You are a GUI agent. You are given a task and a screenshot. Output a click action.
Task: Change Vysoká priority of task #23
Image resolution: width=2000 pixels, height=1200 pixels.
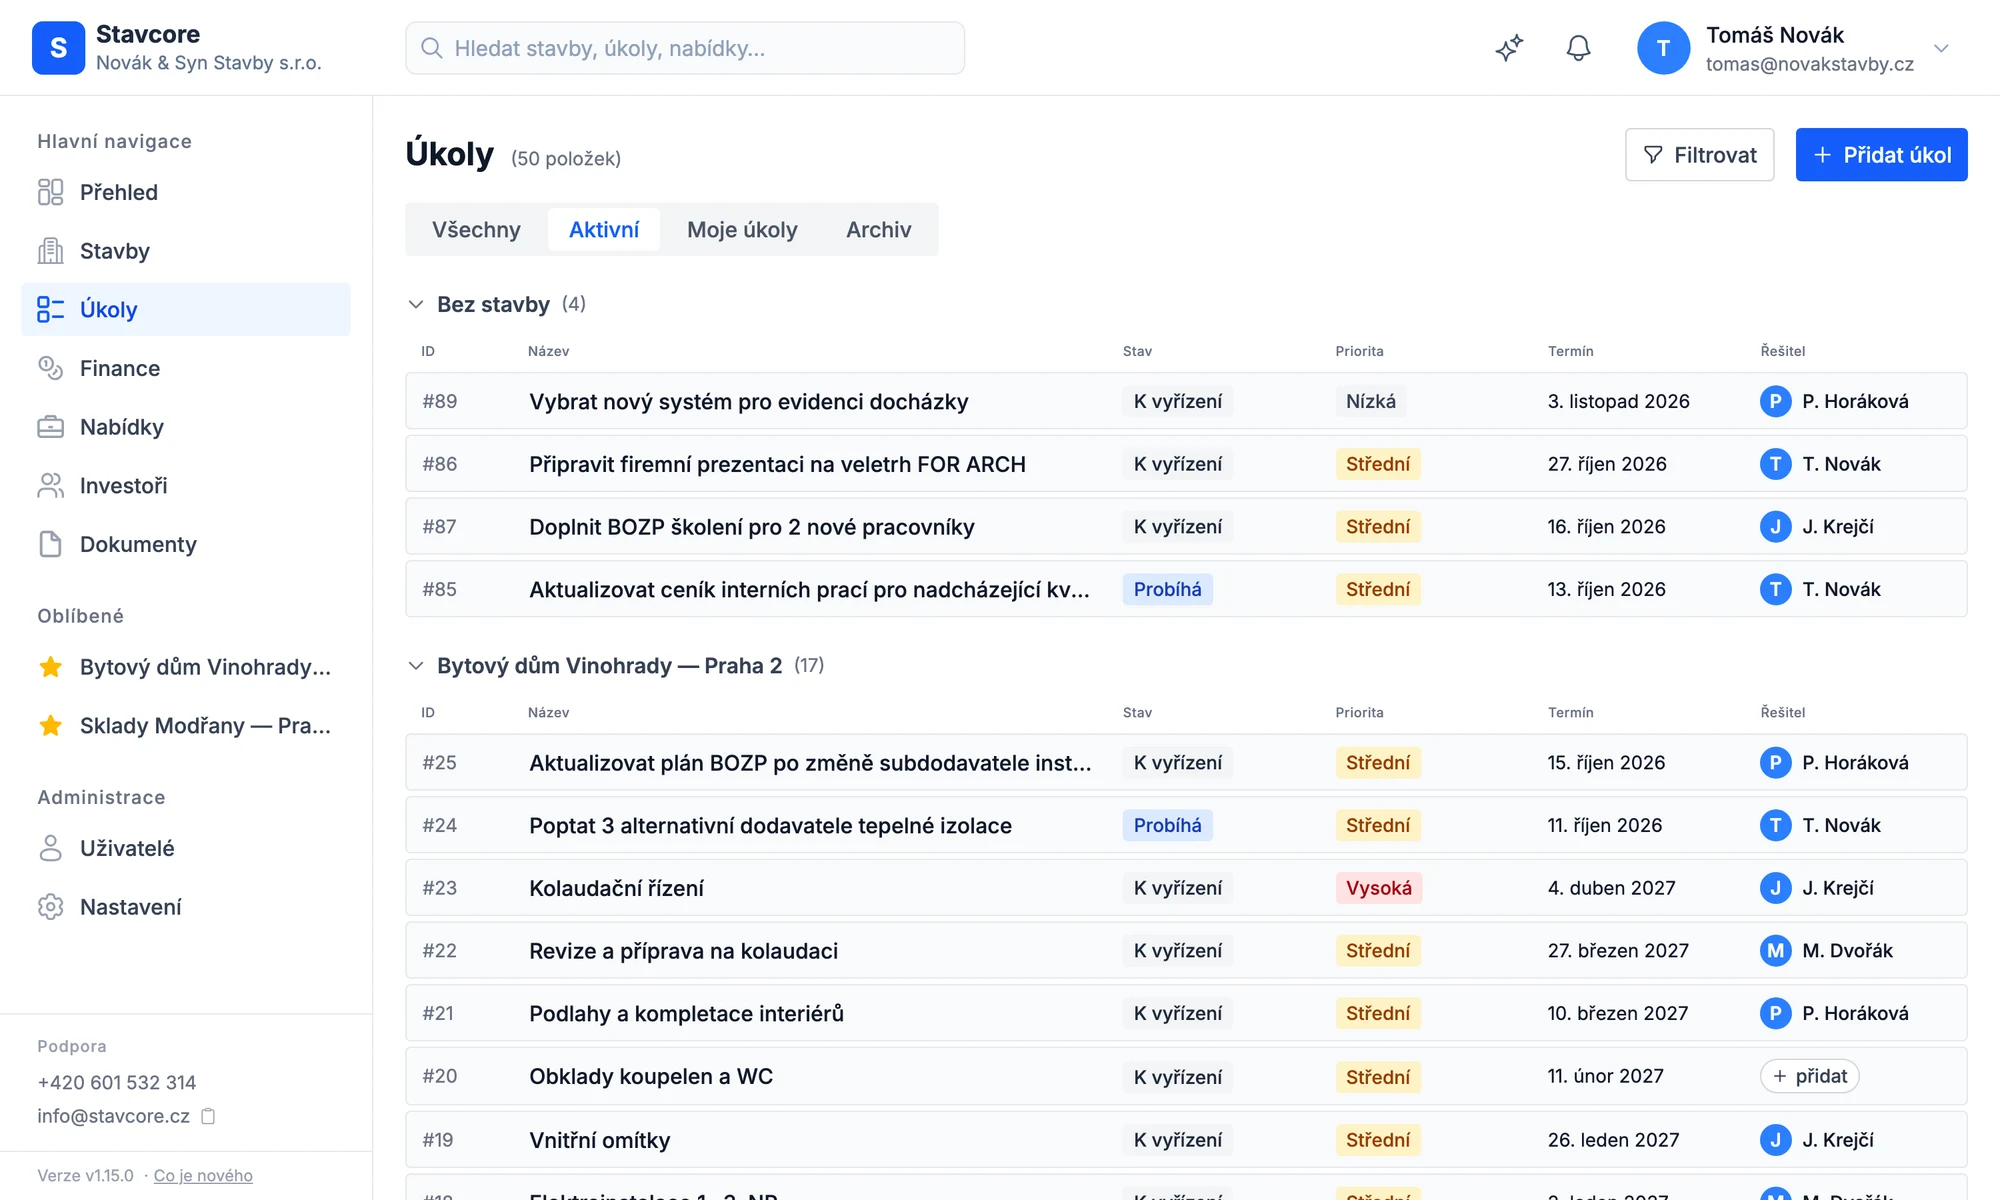point(1378,888)
